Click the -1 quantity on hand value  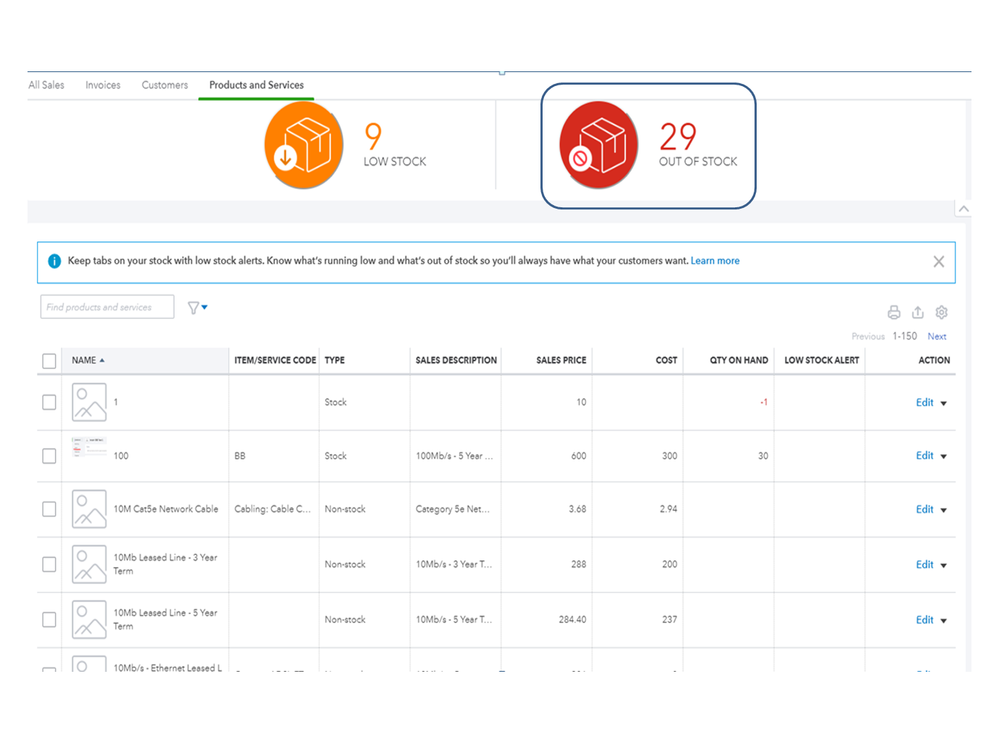[763, 403]
